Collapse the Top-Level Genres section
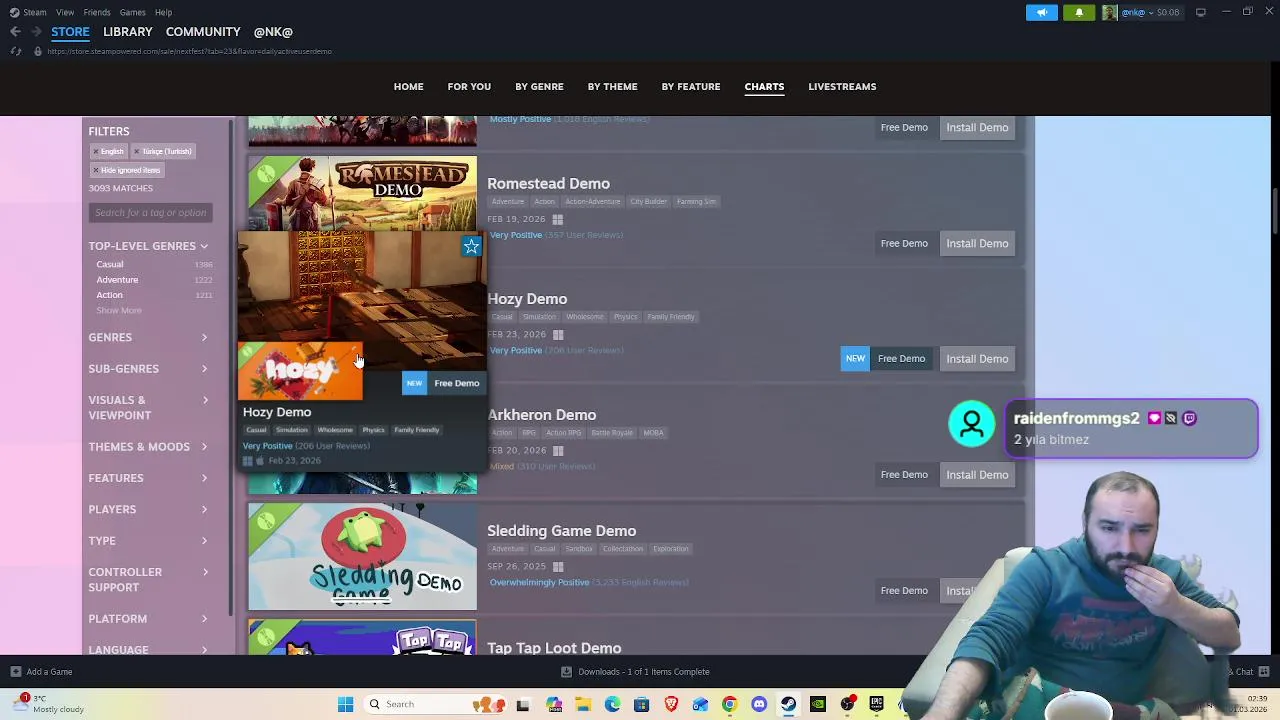 [x=148, y=246]
